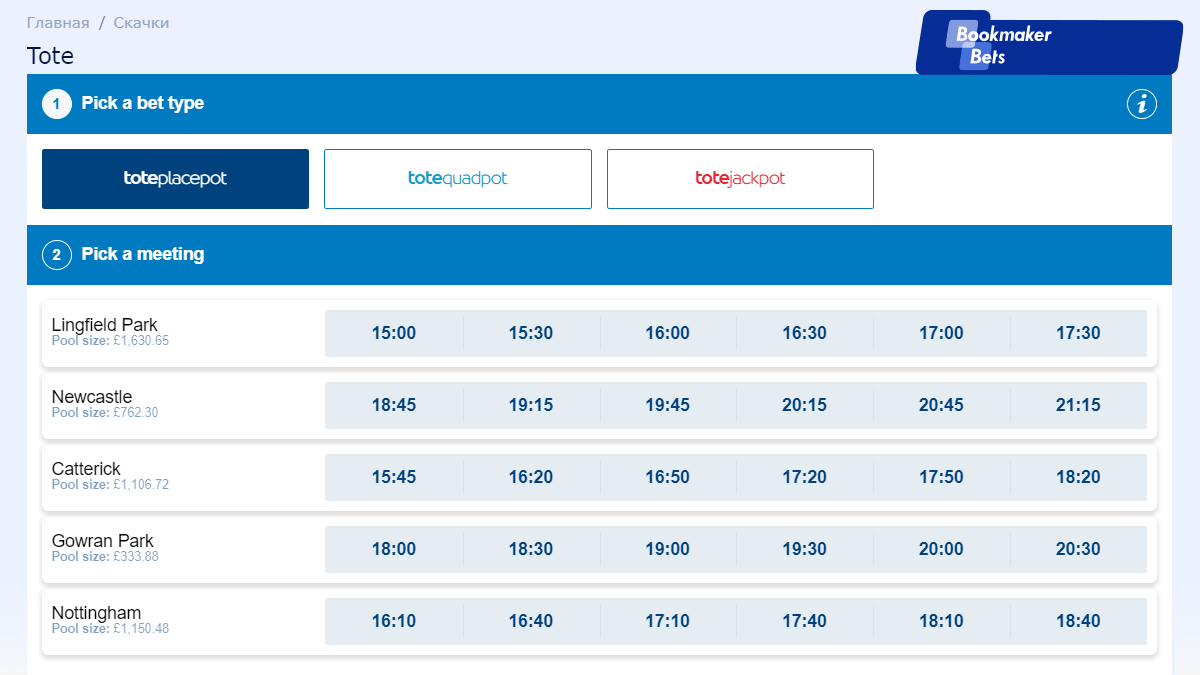Choose Catterick 18:20 race time
This screenshot has height=675, width=1200.
(x=1078, y=477)
